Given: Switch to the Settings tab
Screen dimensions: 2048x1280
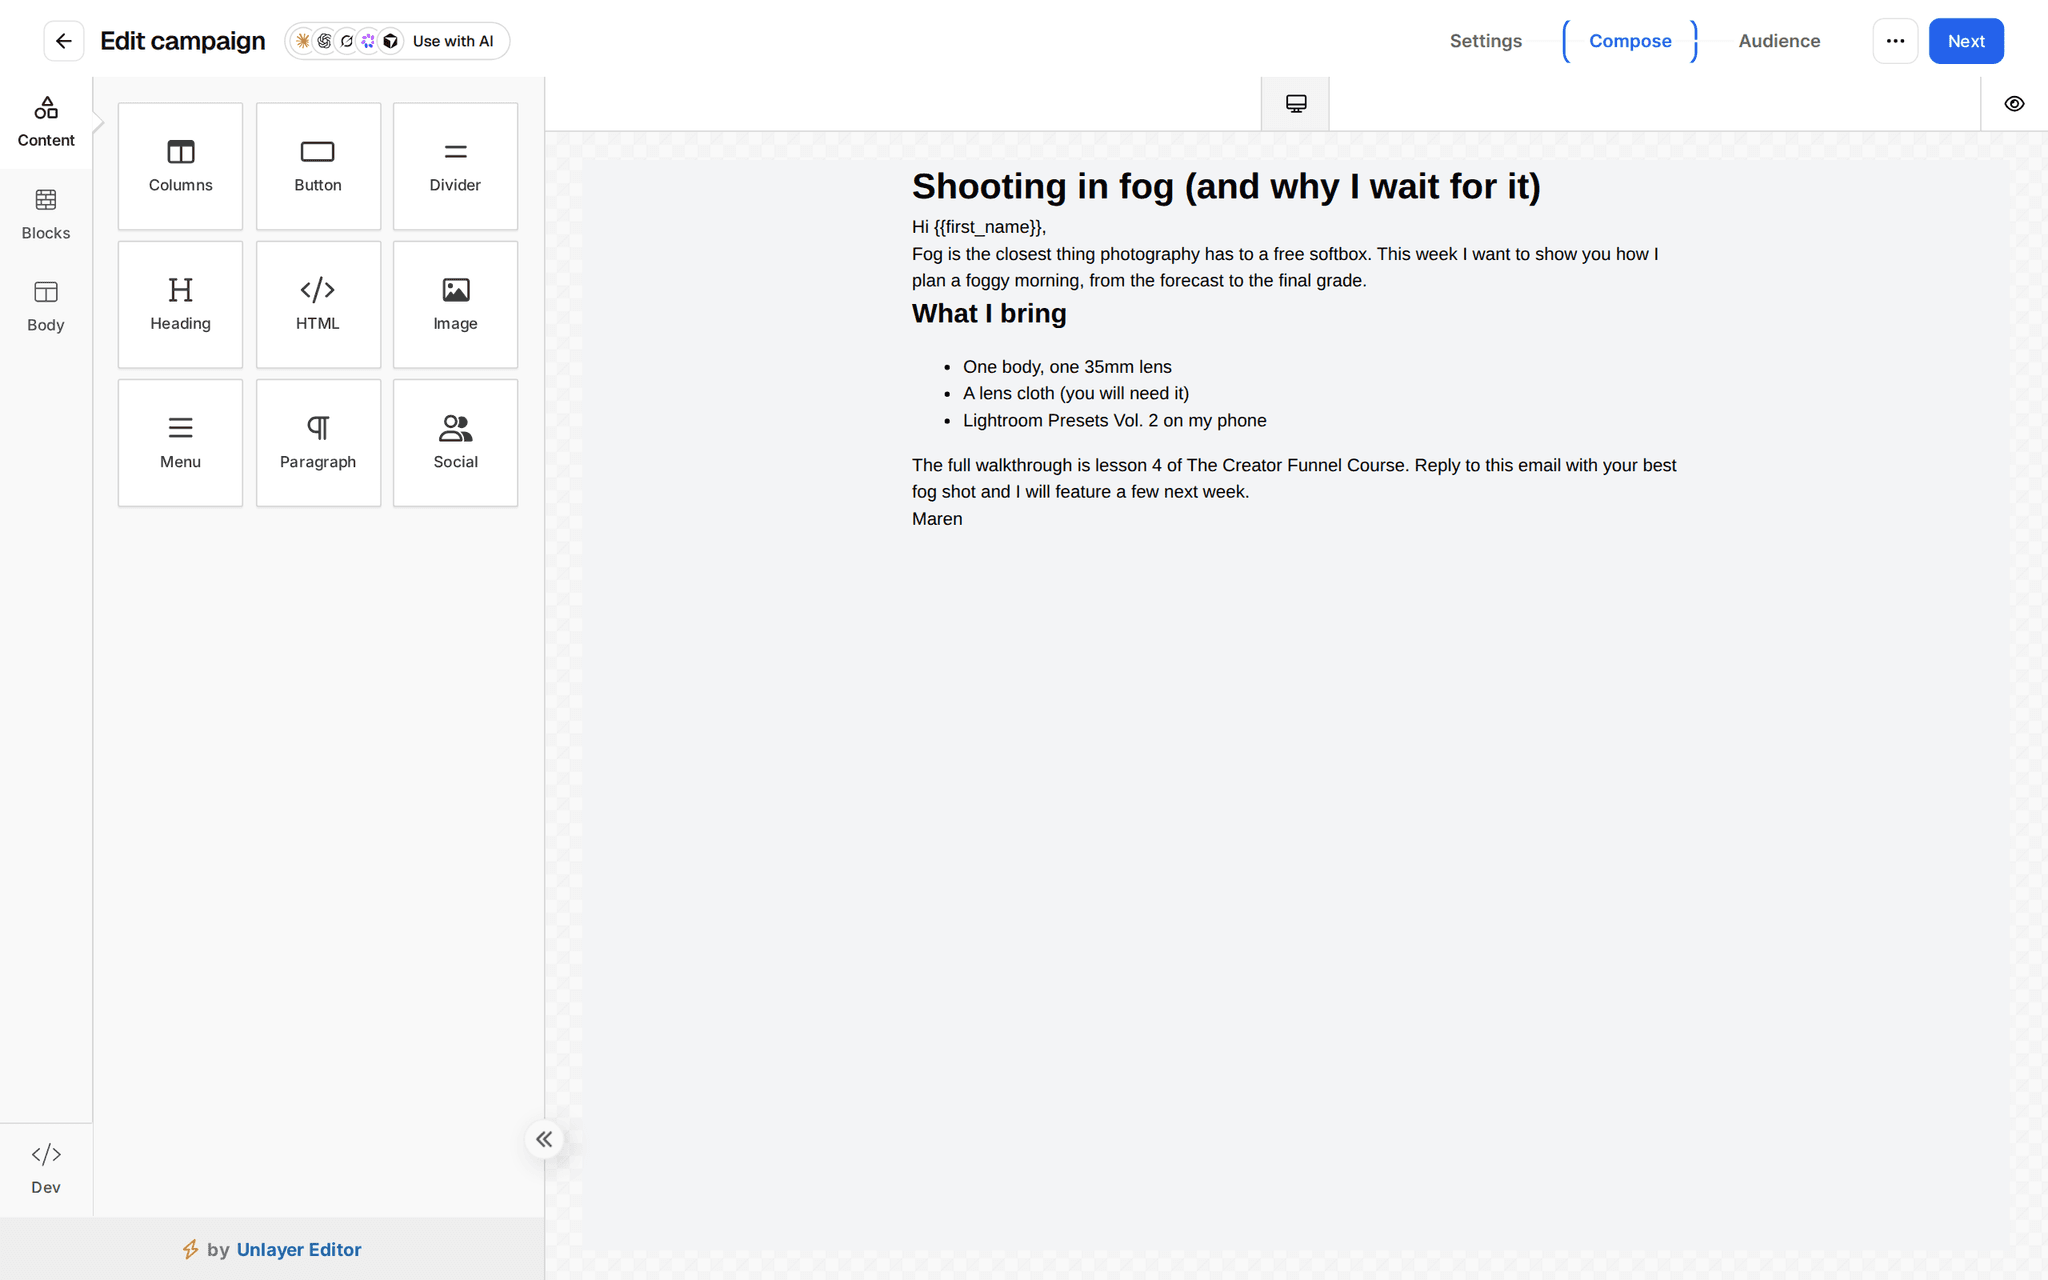Looking at the screenshot, I should (x=1486, y=41).
